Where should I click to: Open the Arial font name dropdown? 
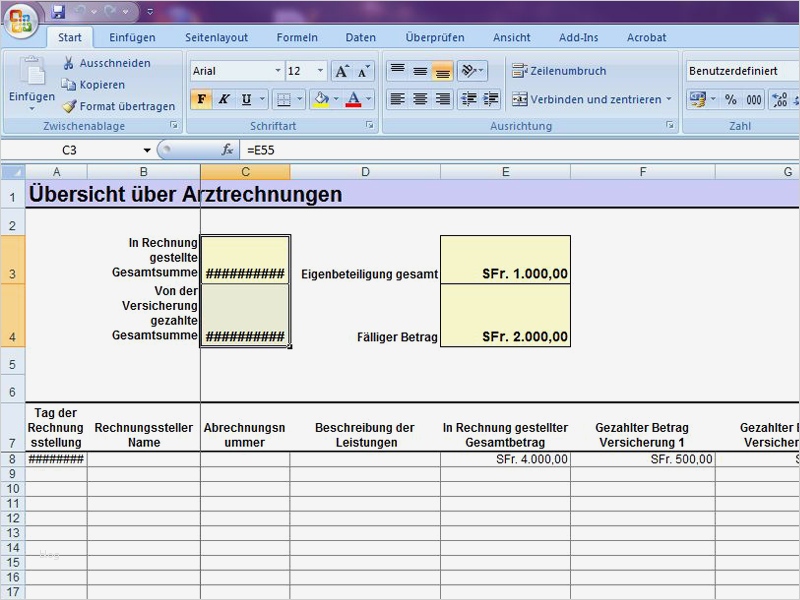click(277, 70)
